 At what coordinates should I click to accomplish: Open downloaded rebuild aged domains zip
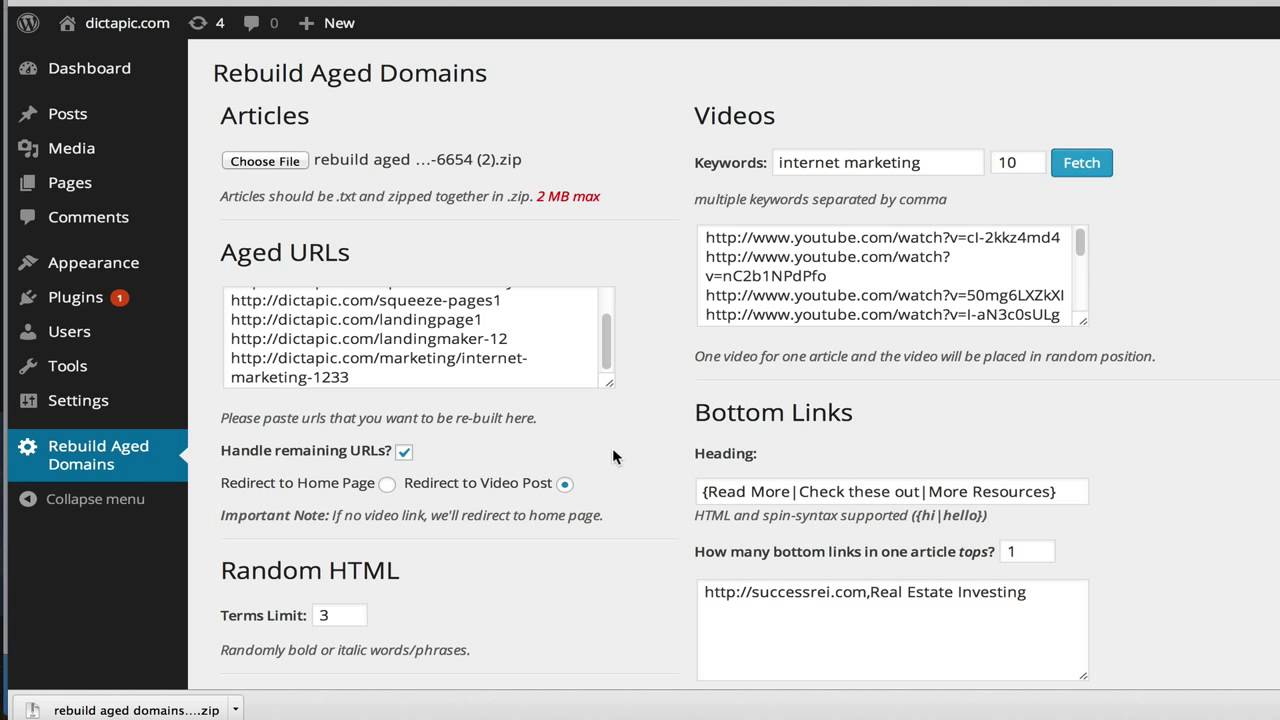[136, 710]
